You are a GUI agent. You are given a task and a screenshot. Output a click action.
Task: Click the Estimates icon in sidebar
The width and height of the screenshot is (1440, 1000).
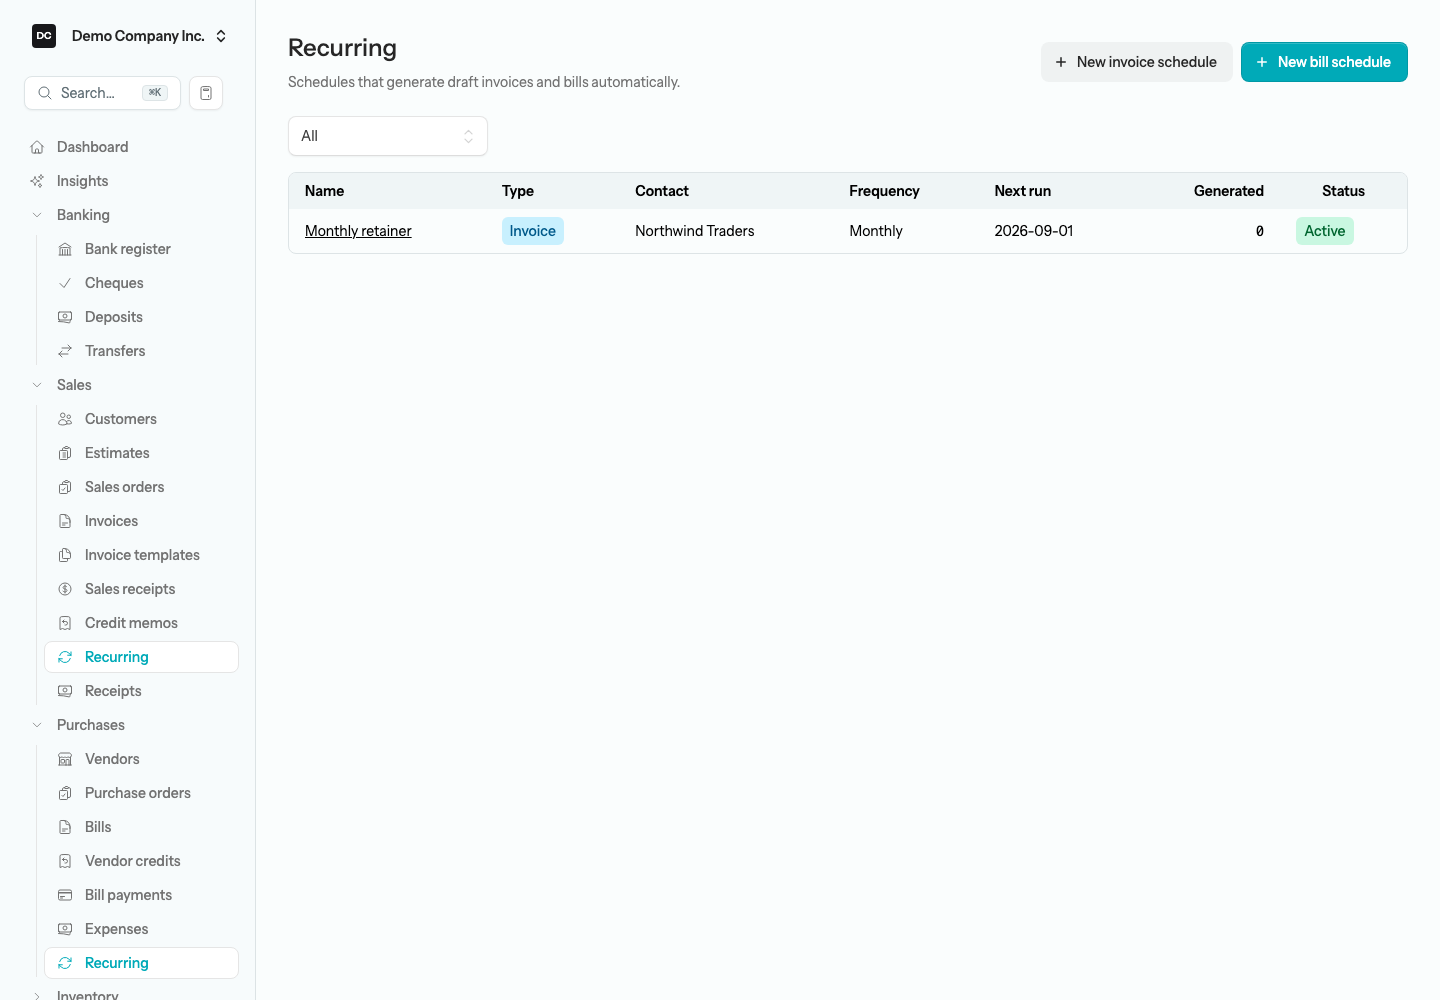pyautogui.click(x=65, y=453)
